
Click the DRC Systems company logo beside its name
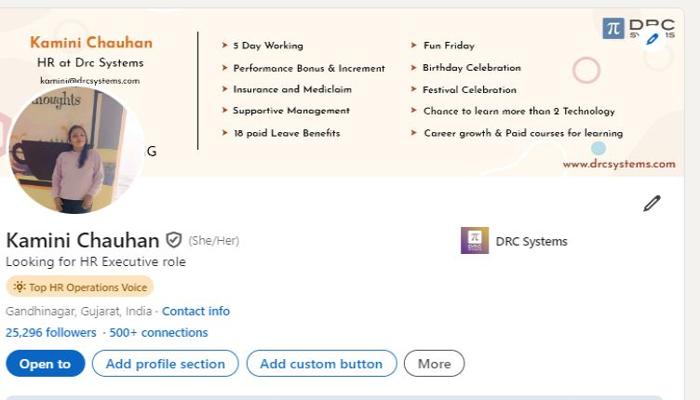click(475, 241)
